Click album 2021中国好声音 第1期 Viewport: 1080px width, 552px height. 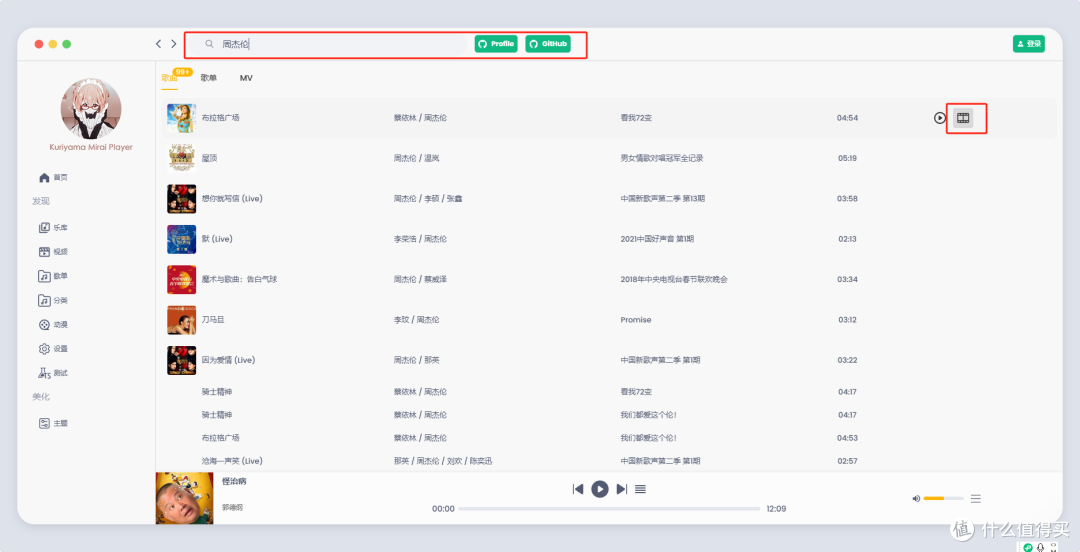pos(657,239)
